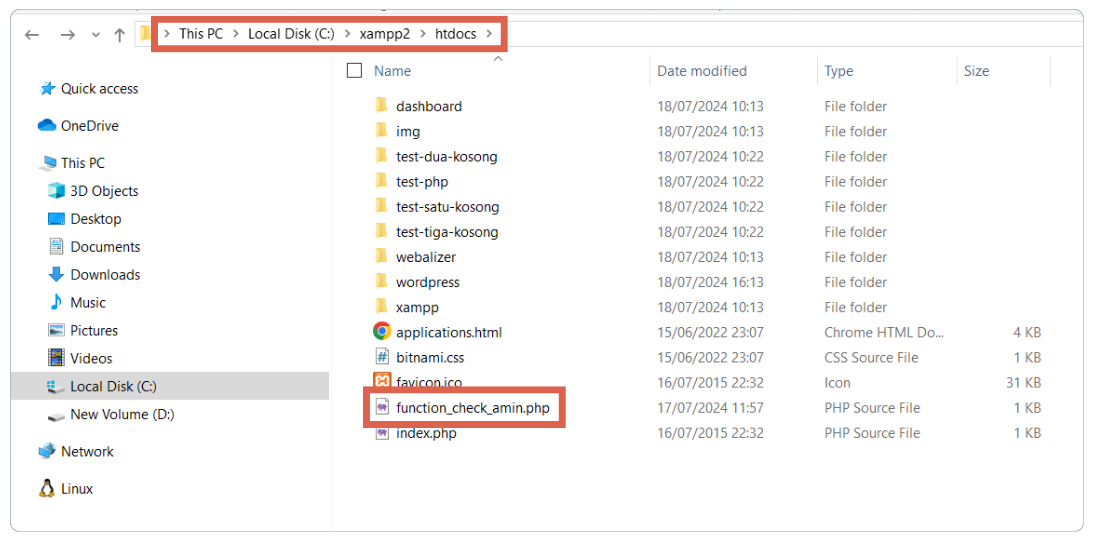
Task: Click PHP file icon of index.php
Action: tap(382, 432)
